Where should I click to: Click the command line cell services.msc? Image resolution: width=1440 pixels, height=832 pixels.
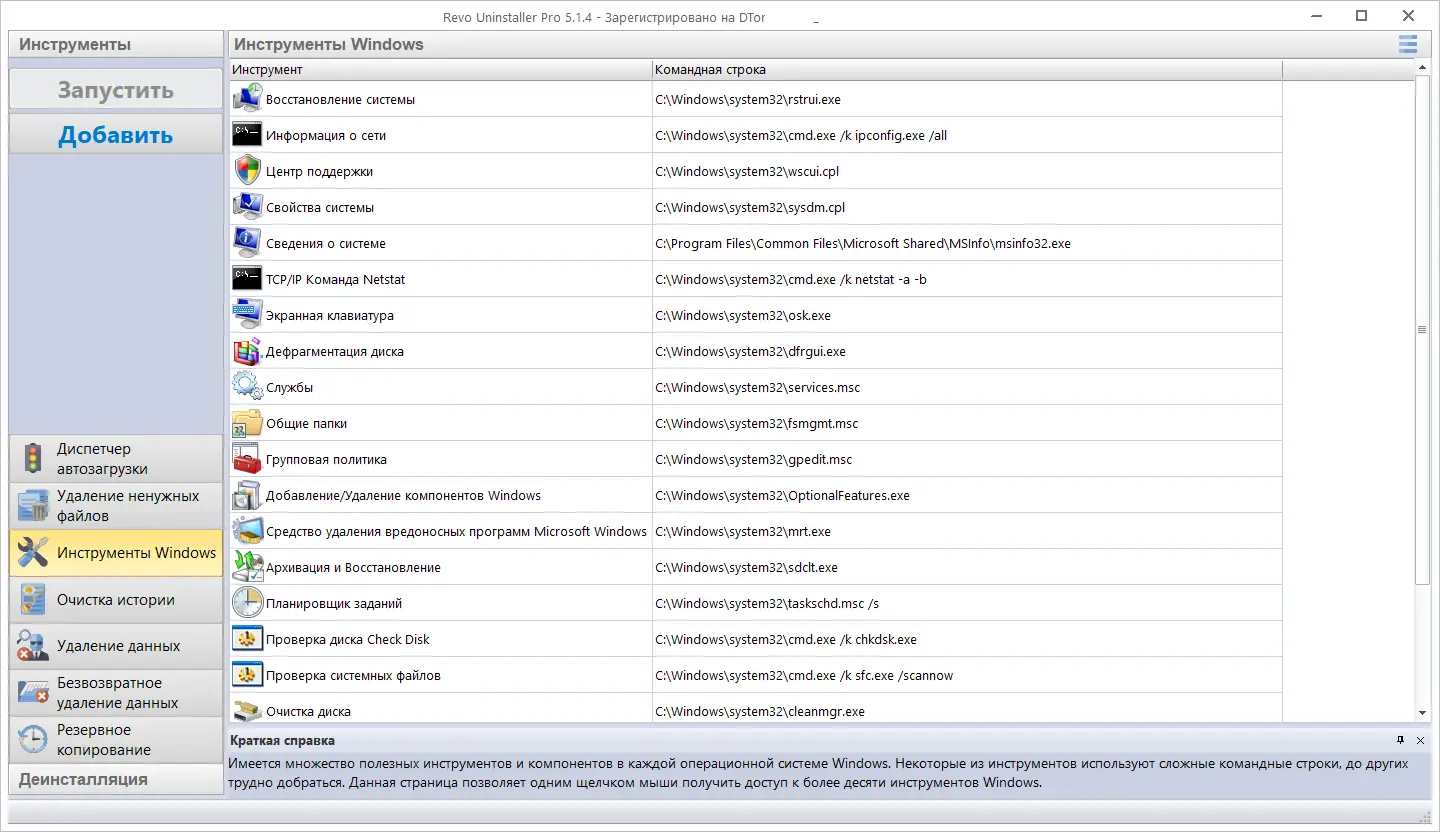(x=967, y=387)
